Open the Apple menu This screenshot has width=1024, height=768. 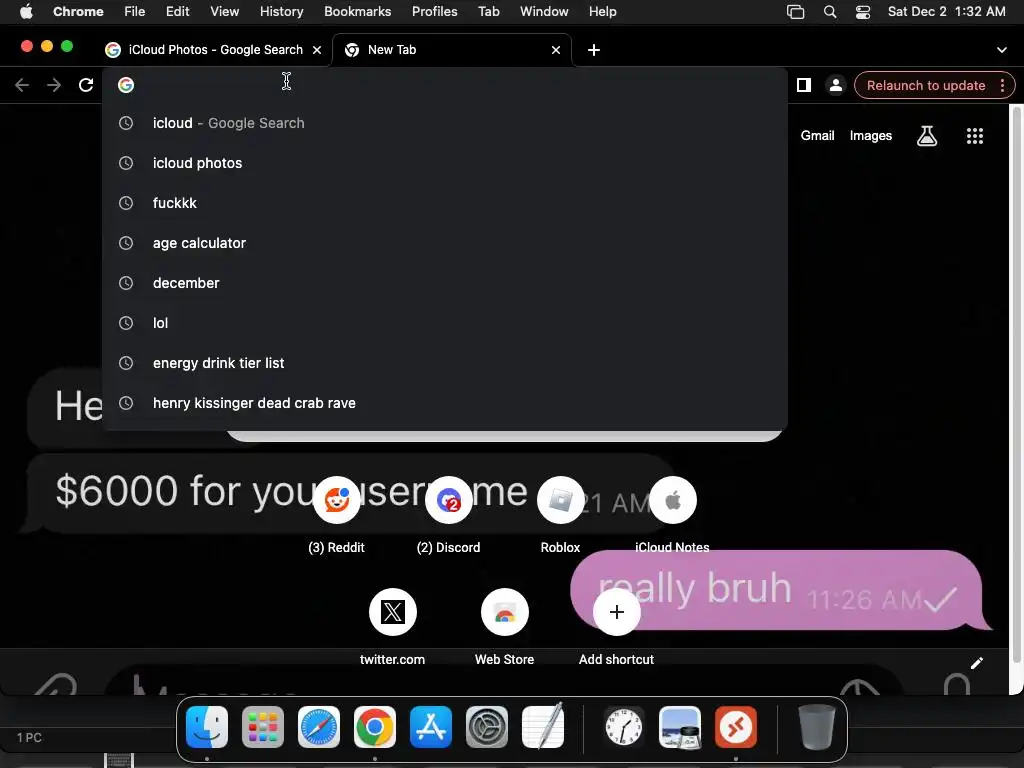26,12
